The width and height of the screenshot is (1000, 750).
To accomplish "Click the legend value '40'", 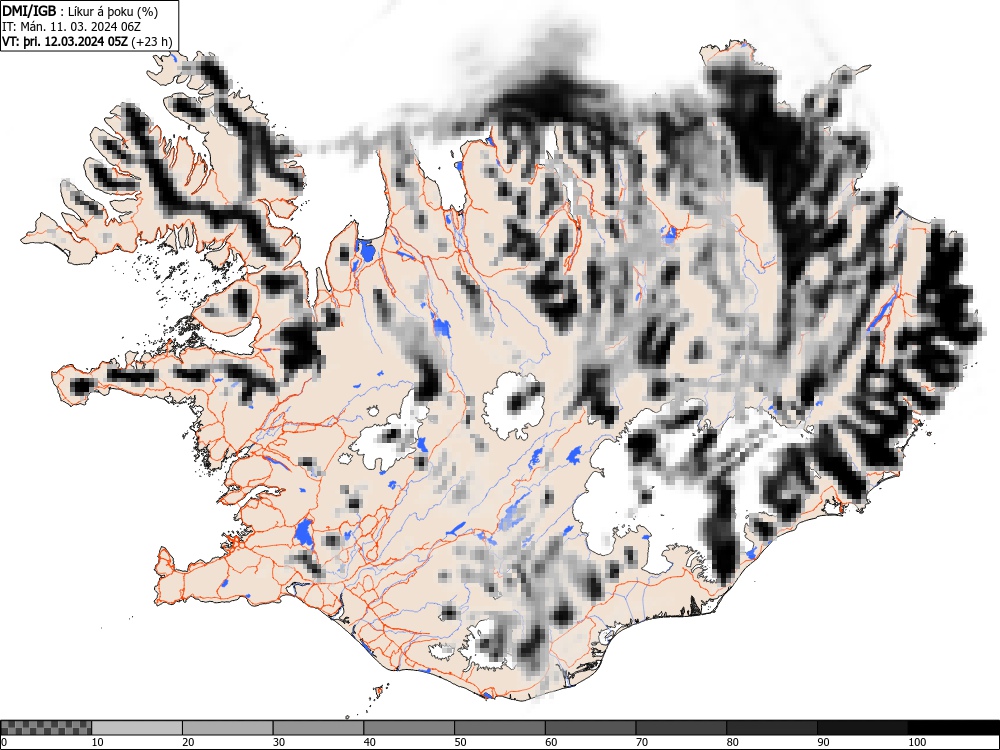I will click(x=369, y=742).
